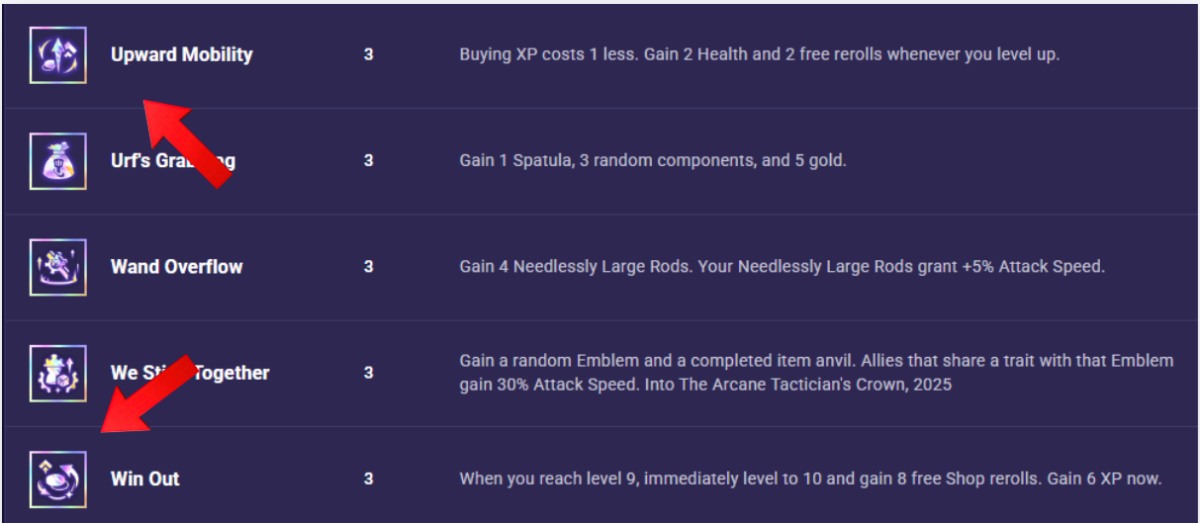Viewport: 1200px width, 523px height.
Task: Select tier number in Win Out row
Action: click(369, 479)
